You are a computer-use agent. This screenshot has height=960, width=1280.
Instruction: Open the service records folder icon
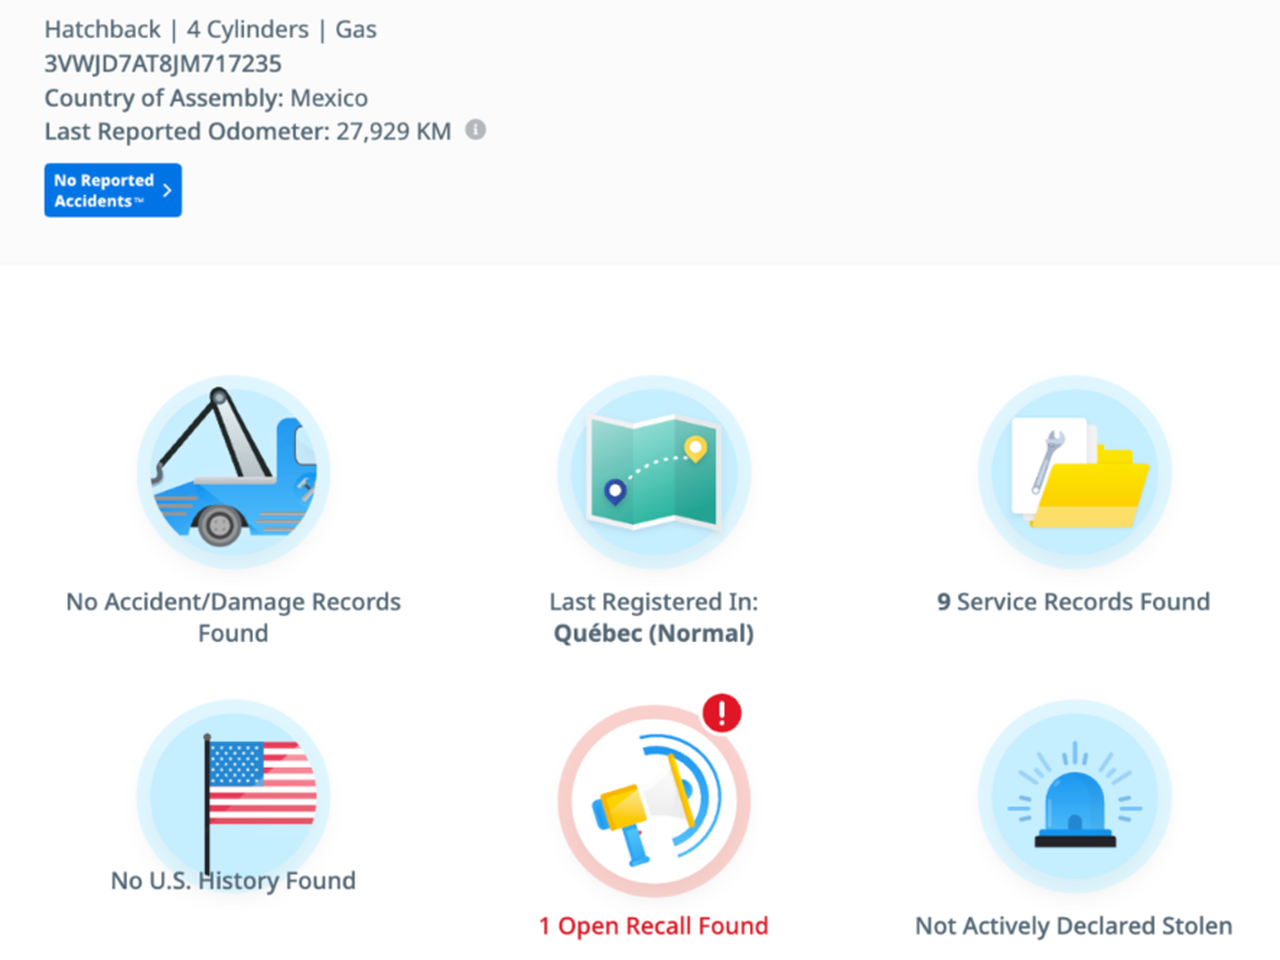[x=1074, y=472]
